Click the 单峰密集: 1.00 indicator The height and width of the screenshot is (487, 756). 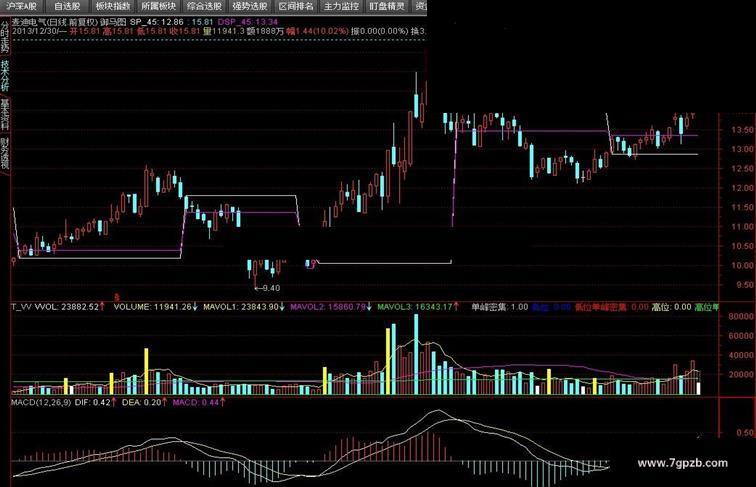(500, 307)
